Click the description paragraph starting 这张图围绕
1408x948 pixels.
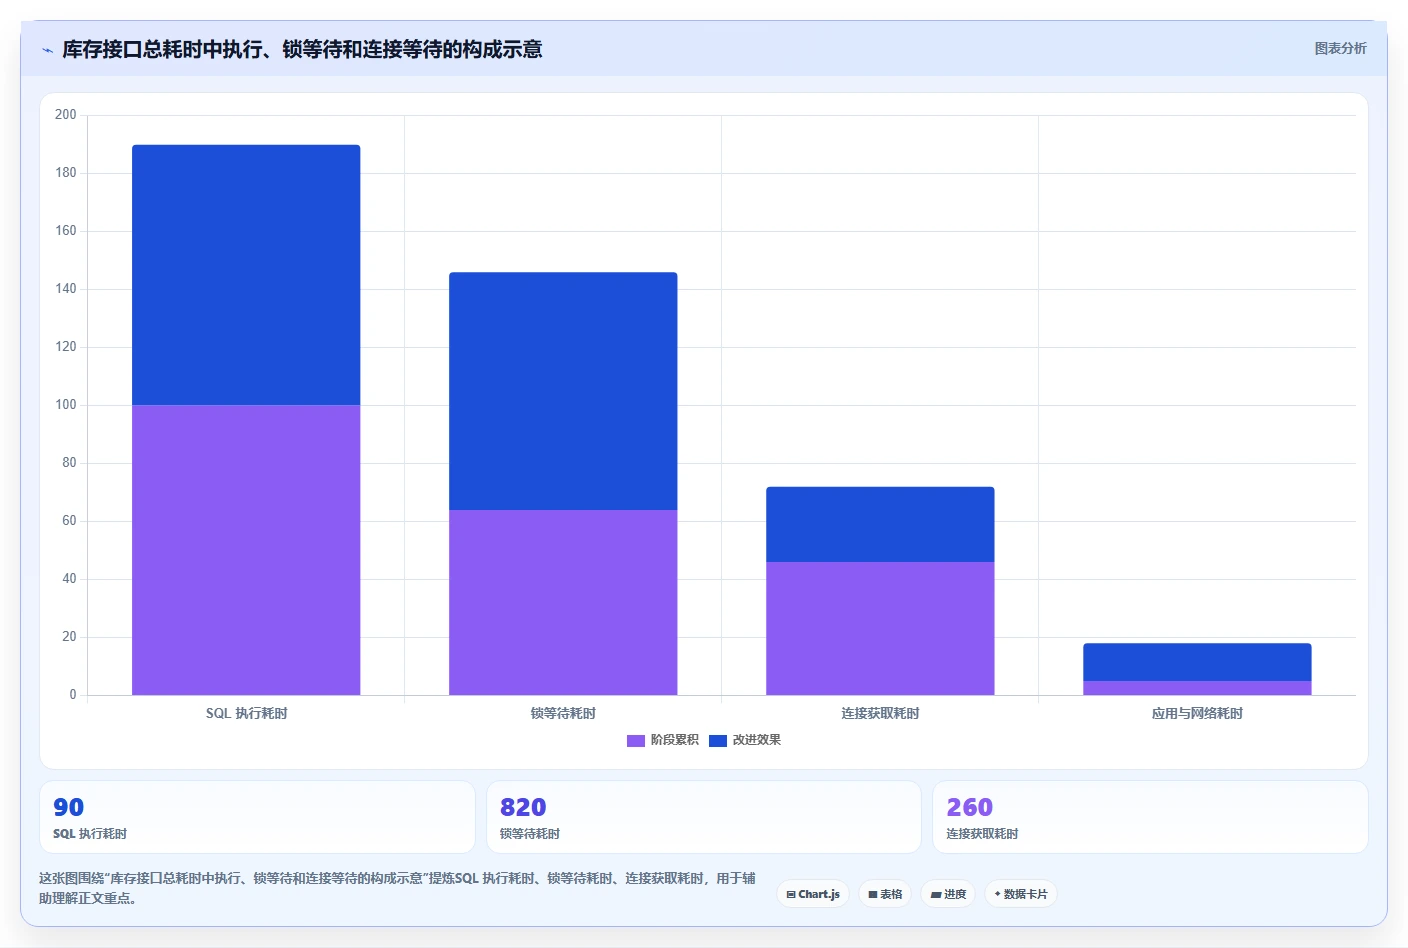(397, 888)
